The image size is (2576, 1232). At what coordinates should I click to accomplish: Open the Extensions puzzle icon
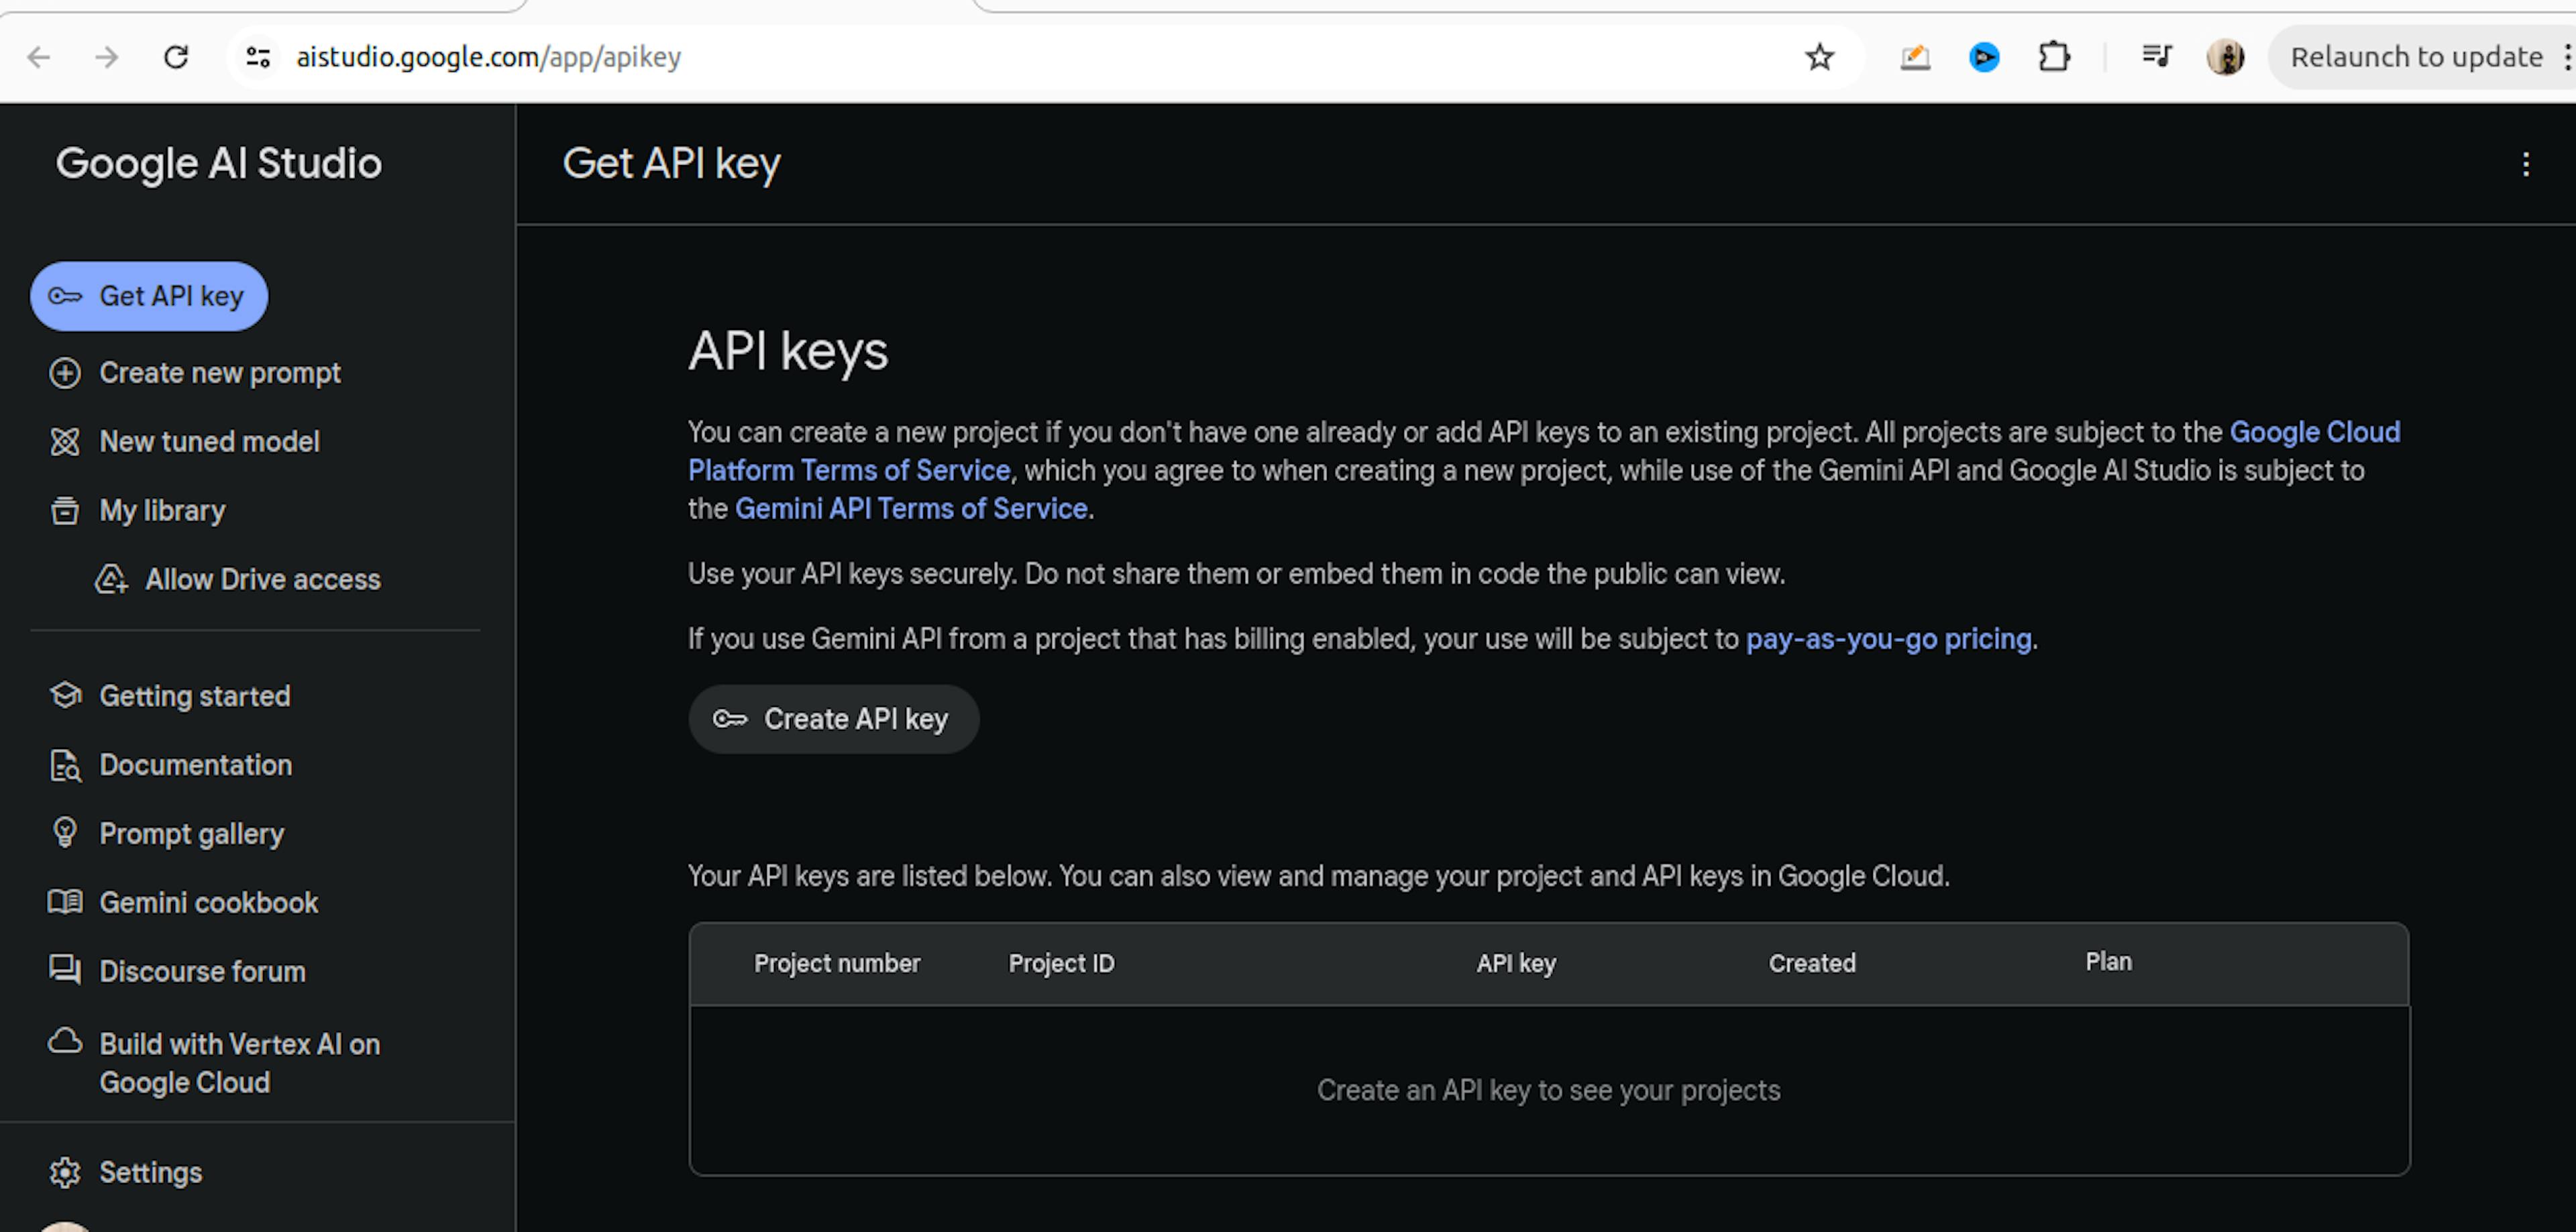coord(2054,57)
